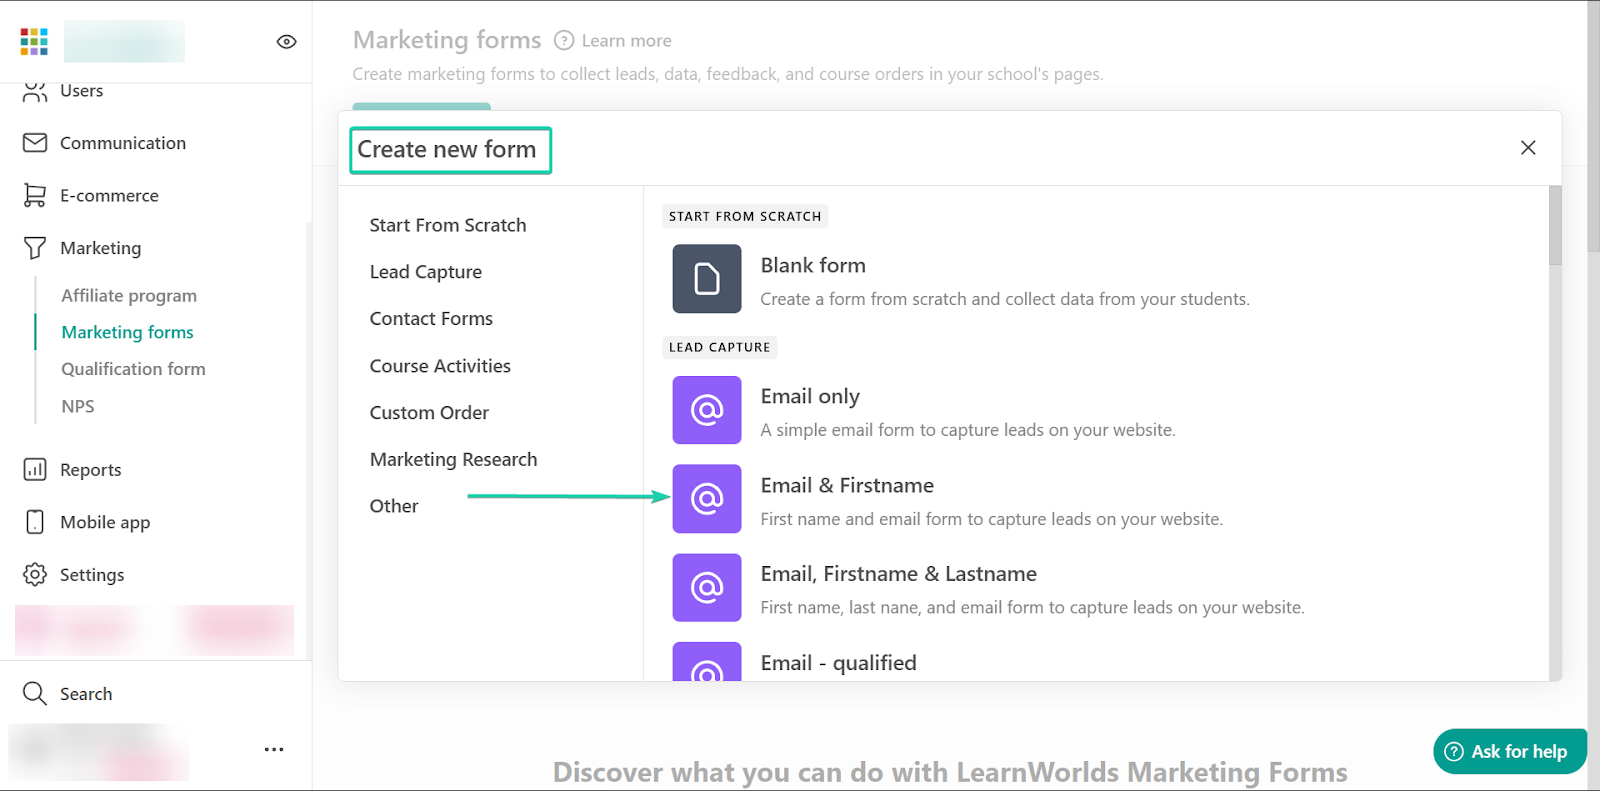The image size is (1600, 791).
Task: Select the Marketing Research category
Action: point(453,460)
